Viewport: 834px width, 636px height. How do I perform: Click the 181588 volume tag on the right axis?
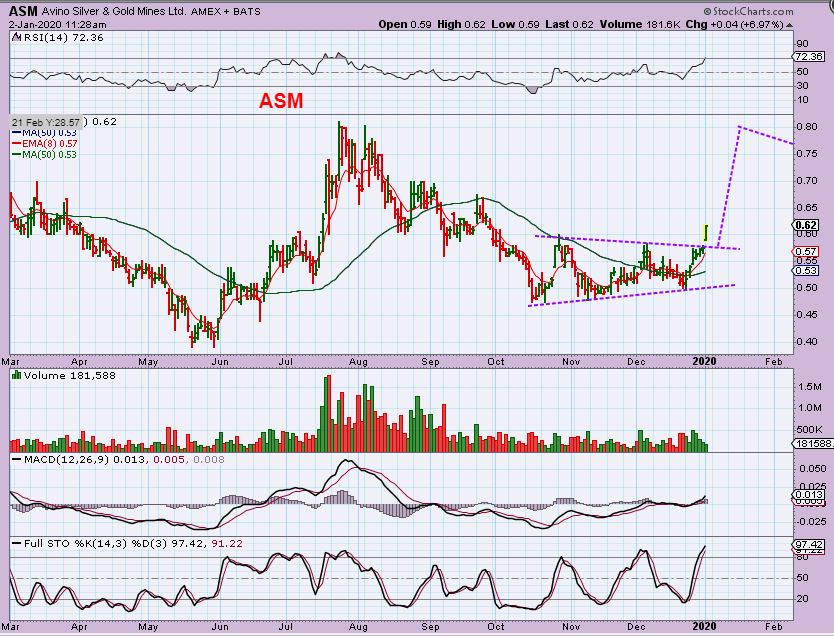[x=813, y=443]
